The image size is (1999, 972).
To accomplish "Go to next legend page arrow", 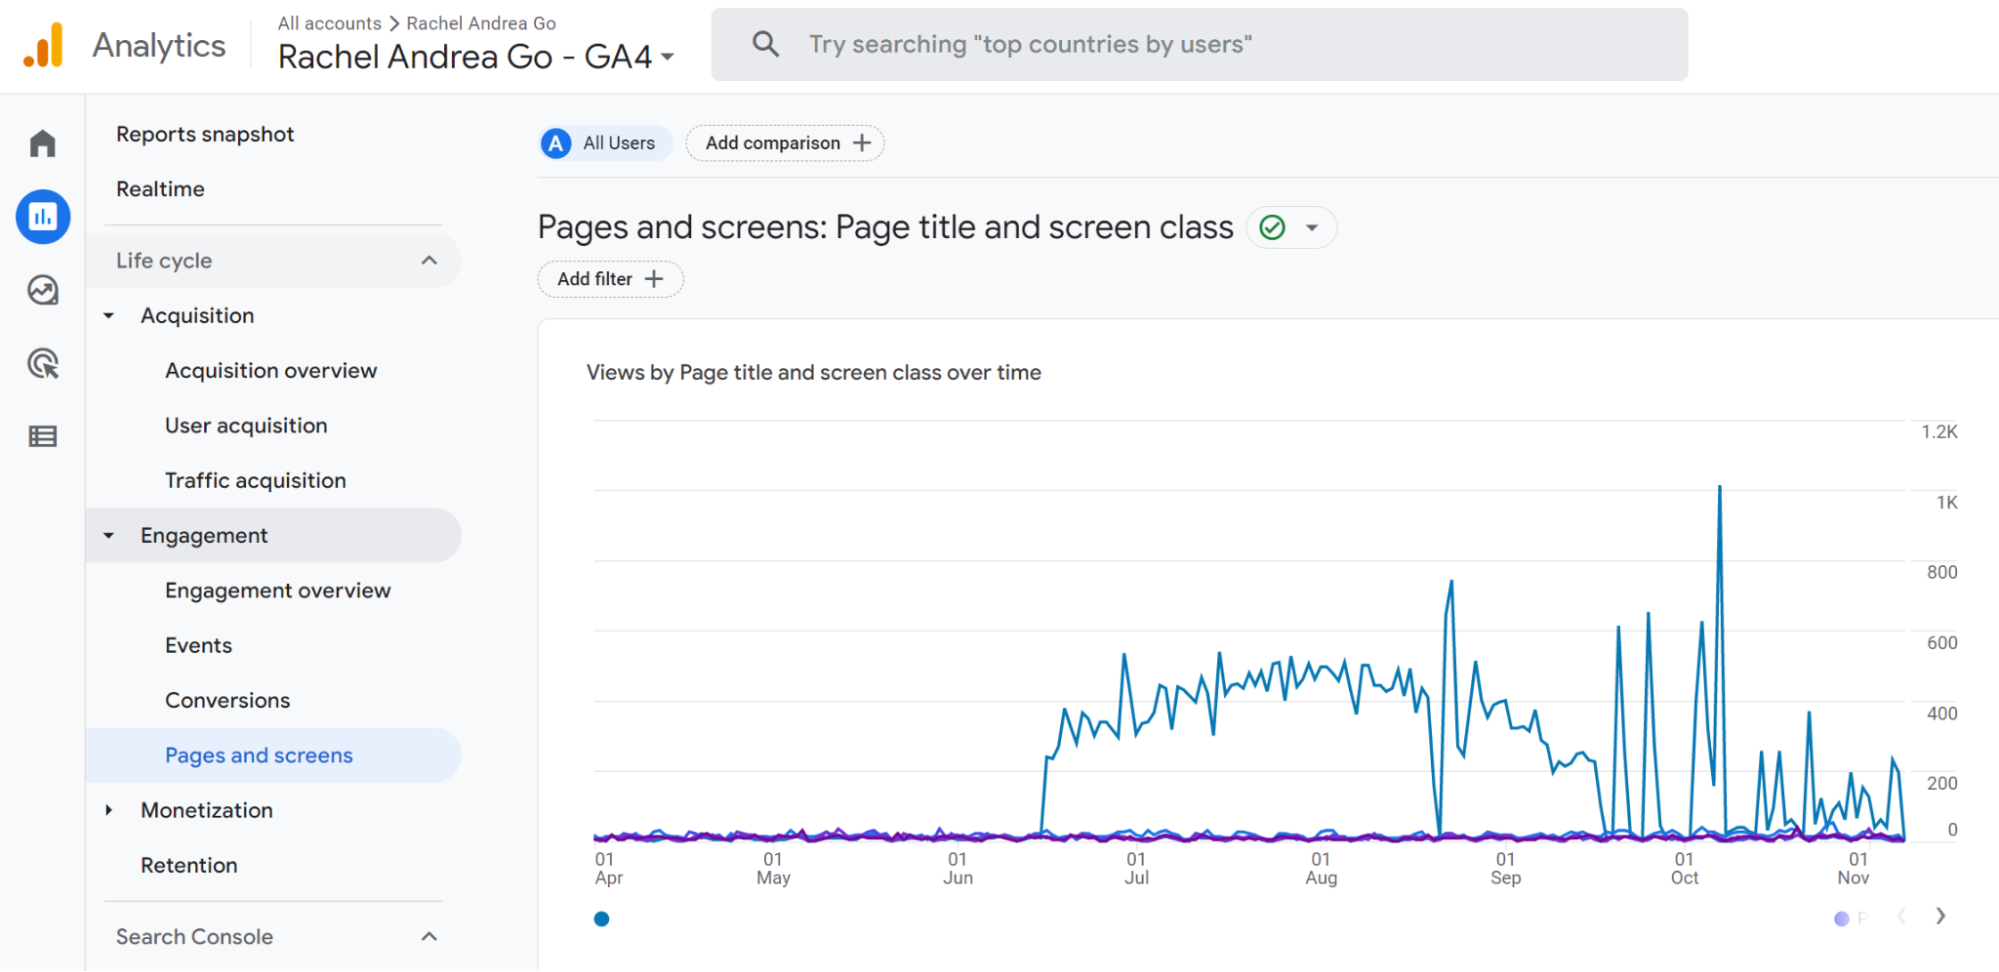I will click(1940, 916).
